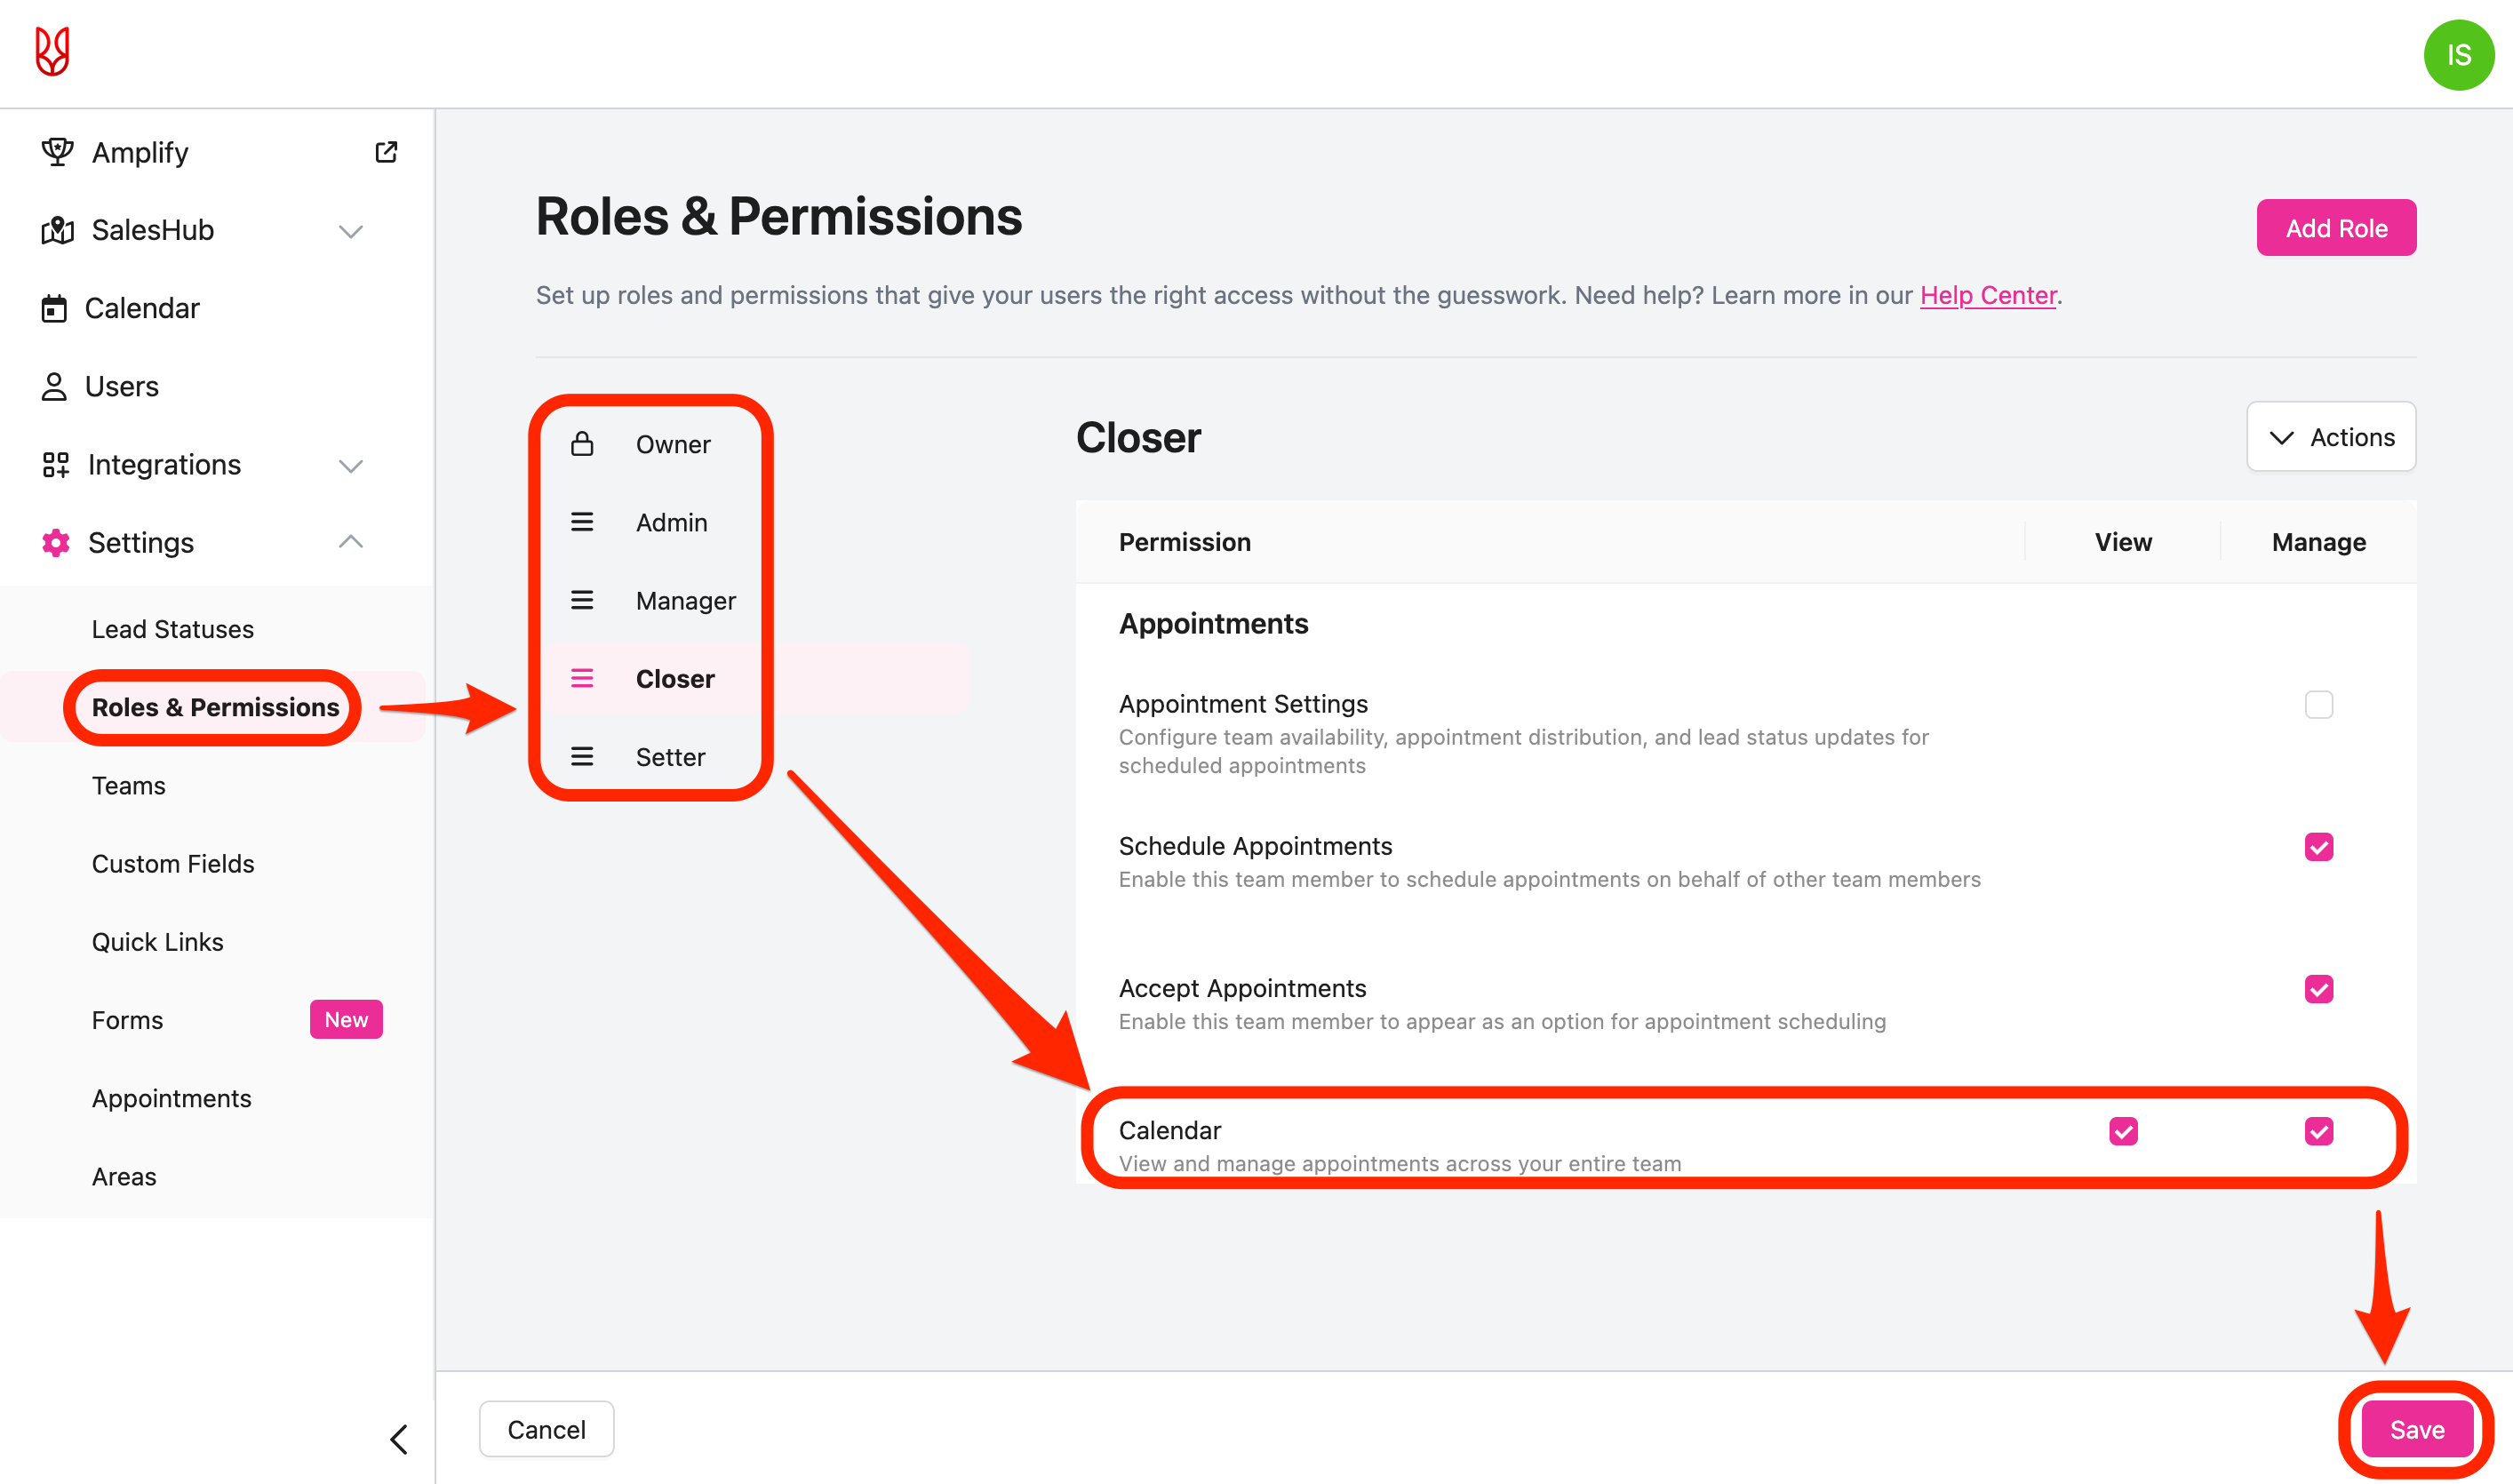Open the Teams settings page
Image resolution: width=2513 pixels, height=1484 pixels.
[x=129, y=786]
